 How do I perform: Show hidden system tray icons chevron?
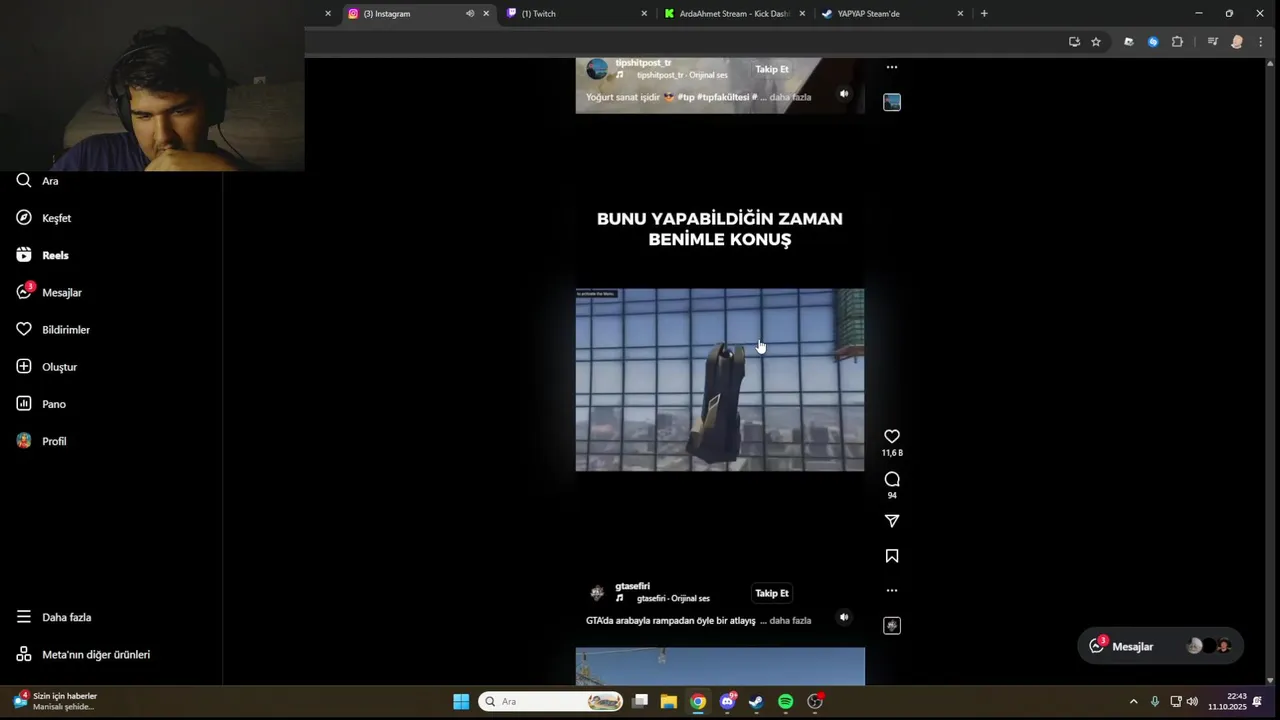[x=1133, y=702]
